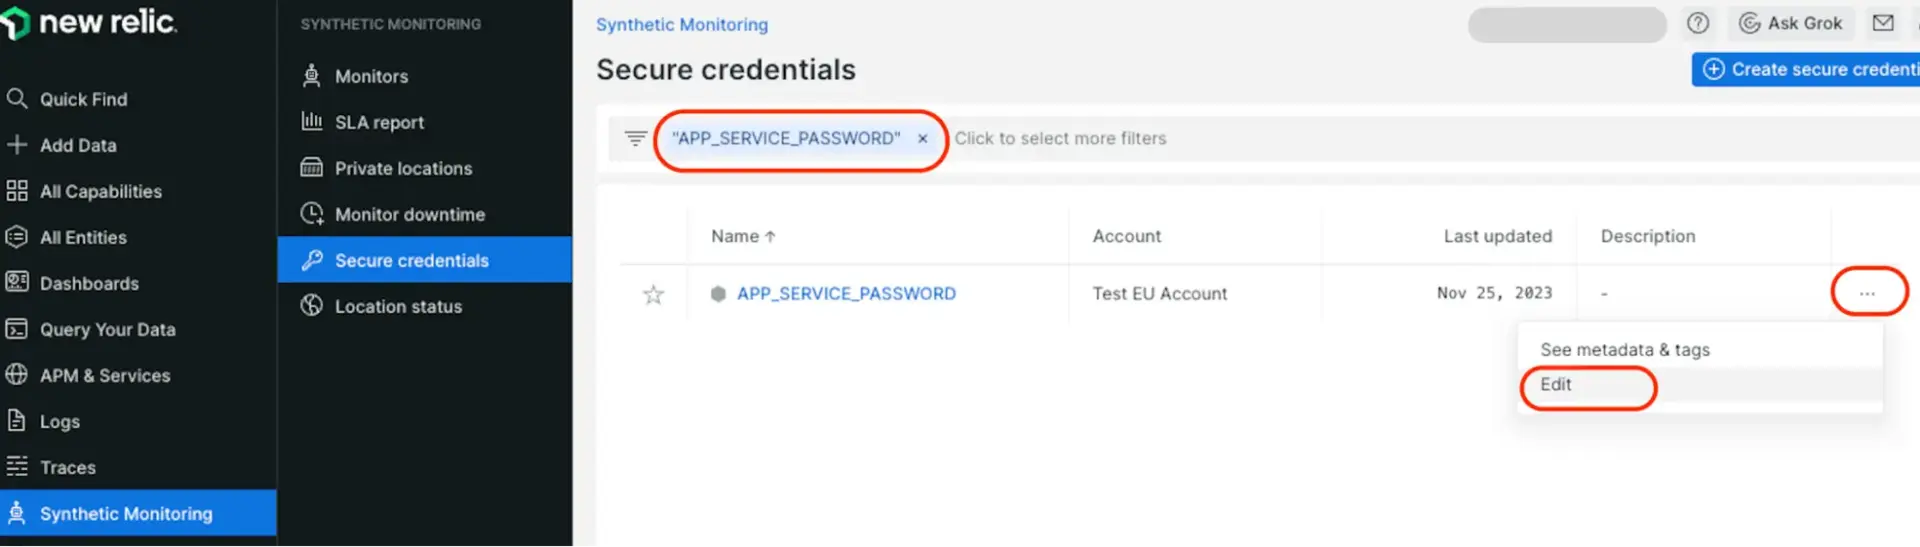
Task: Open the SLA report page
Action: point(379,122)
